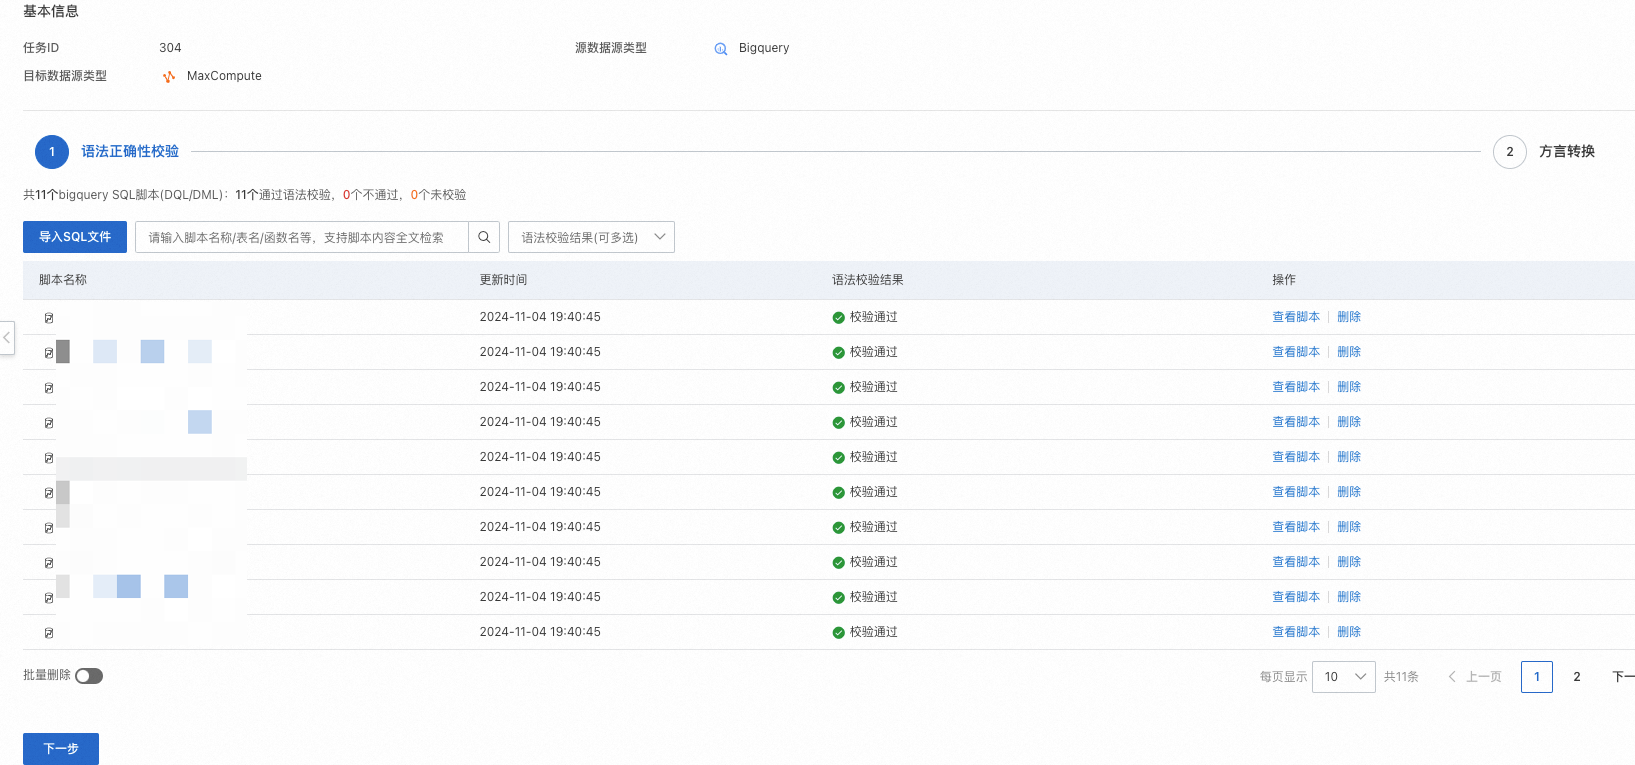Click 删除 link in the last row
1635x765 pixels.
point(1349,632)
